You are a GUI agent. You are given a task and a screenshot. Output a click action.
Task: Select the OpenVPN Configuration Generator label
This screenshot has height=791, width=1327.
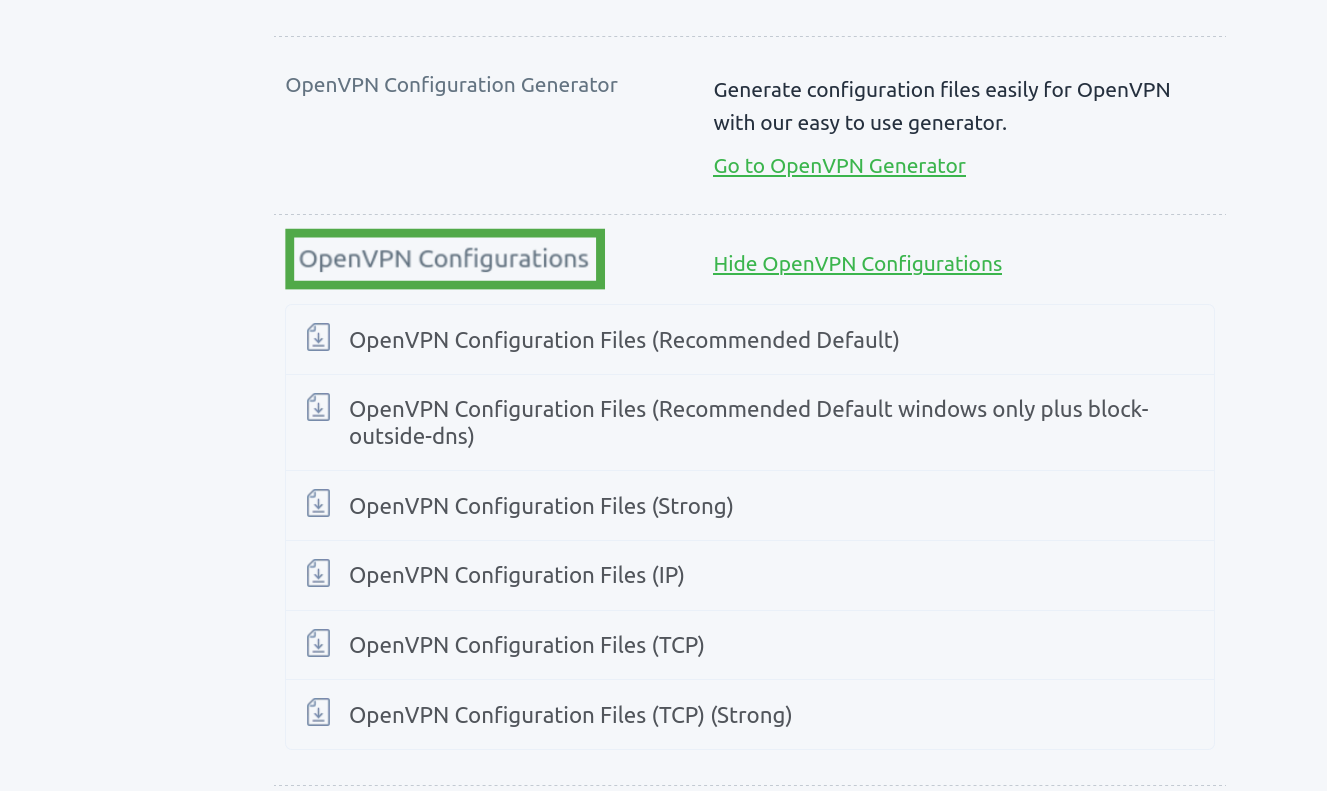452,85
